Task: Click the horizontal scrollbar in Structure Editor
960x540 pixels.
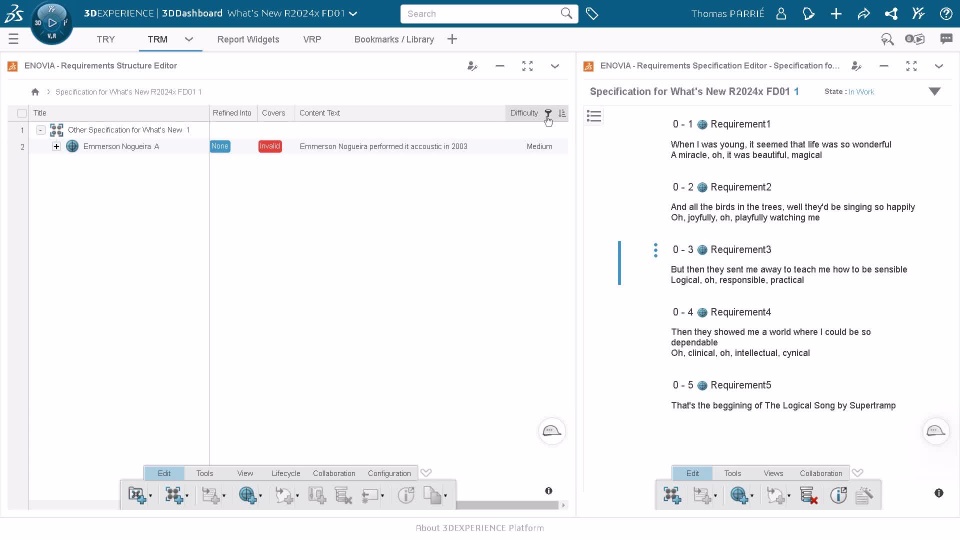Action: (507, 505)
